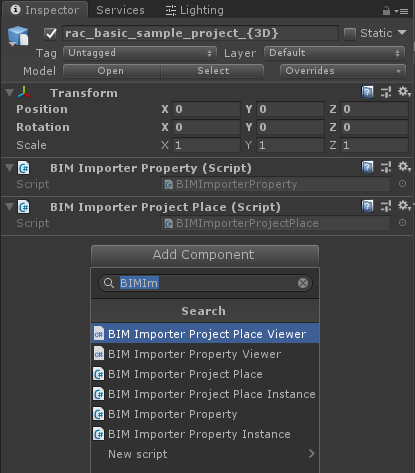Click the New script chevron arrow

311,454
